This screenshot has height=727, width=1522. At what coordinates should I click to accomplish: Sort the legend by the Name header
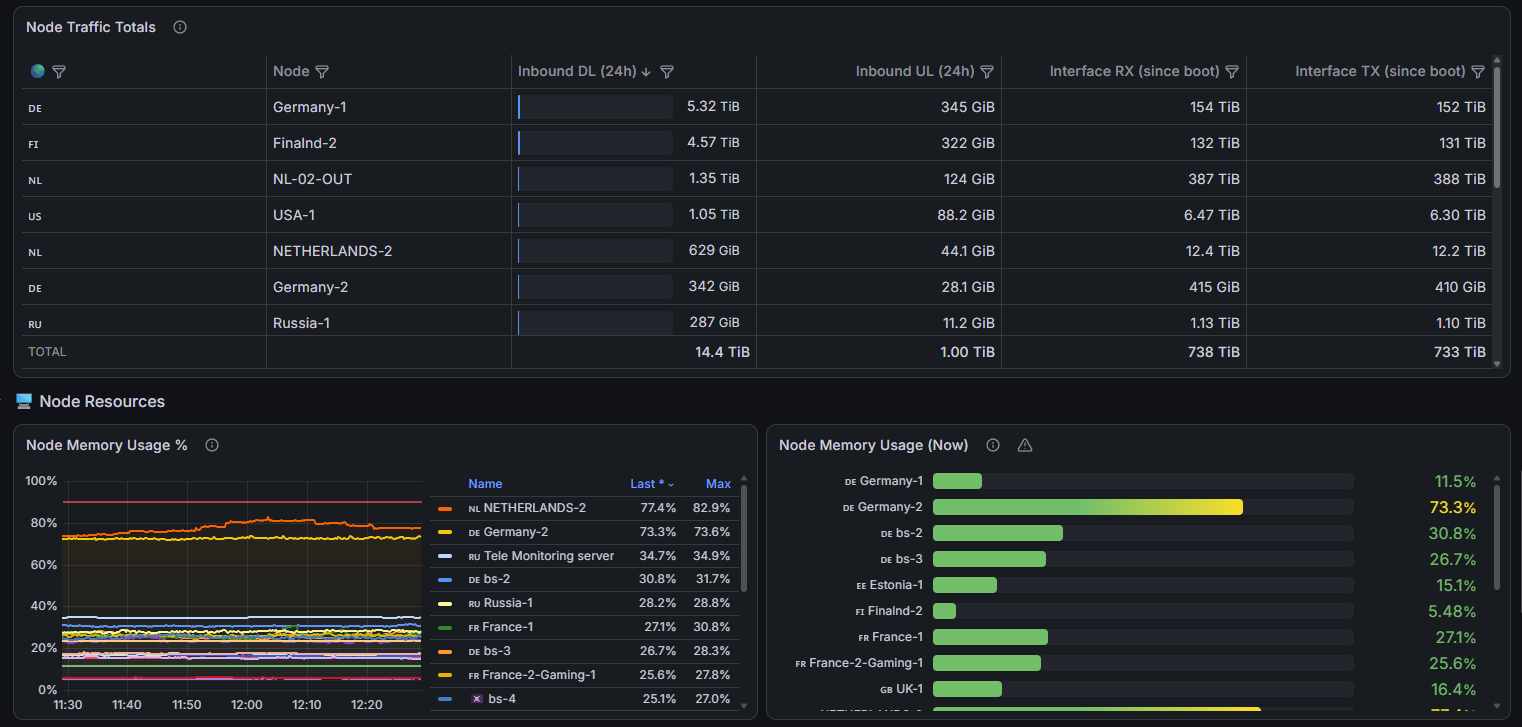point(485,484)
